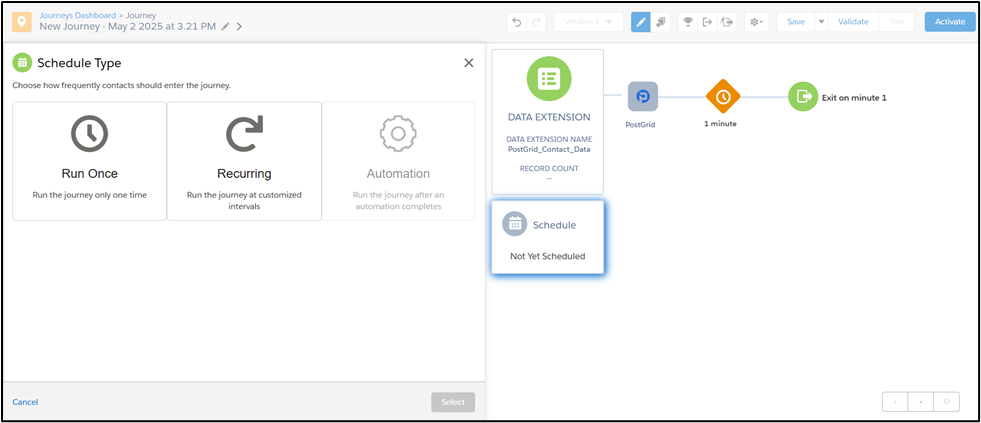The width and height of the screenshot is (981, 423).
Task: Click the Run the journey only one time text
Action: (x=89, y=195)
